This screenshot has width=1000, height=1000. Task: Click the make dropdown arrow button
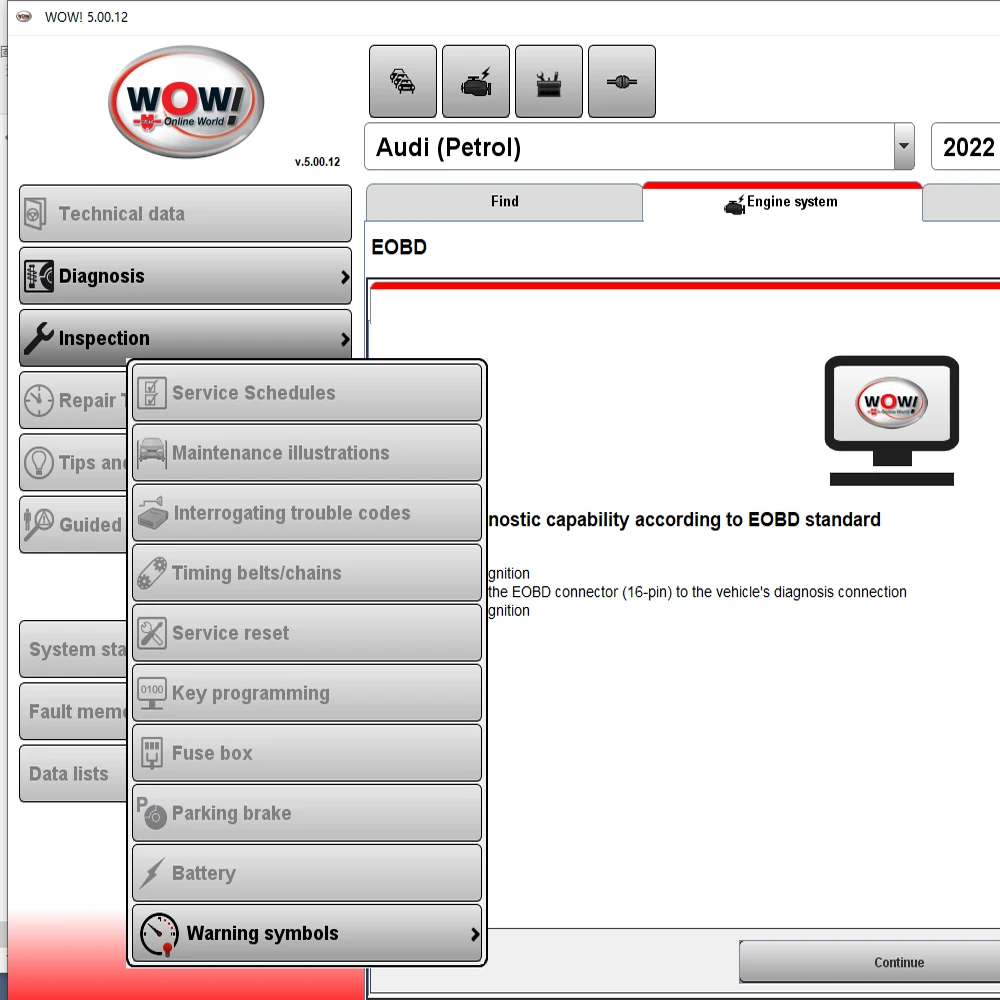pos(904,147)
